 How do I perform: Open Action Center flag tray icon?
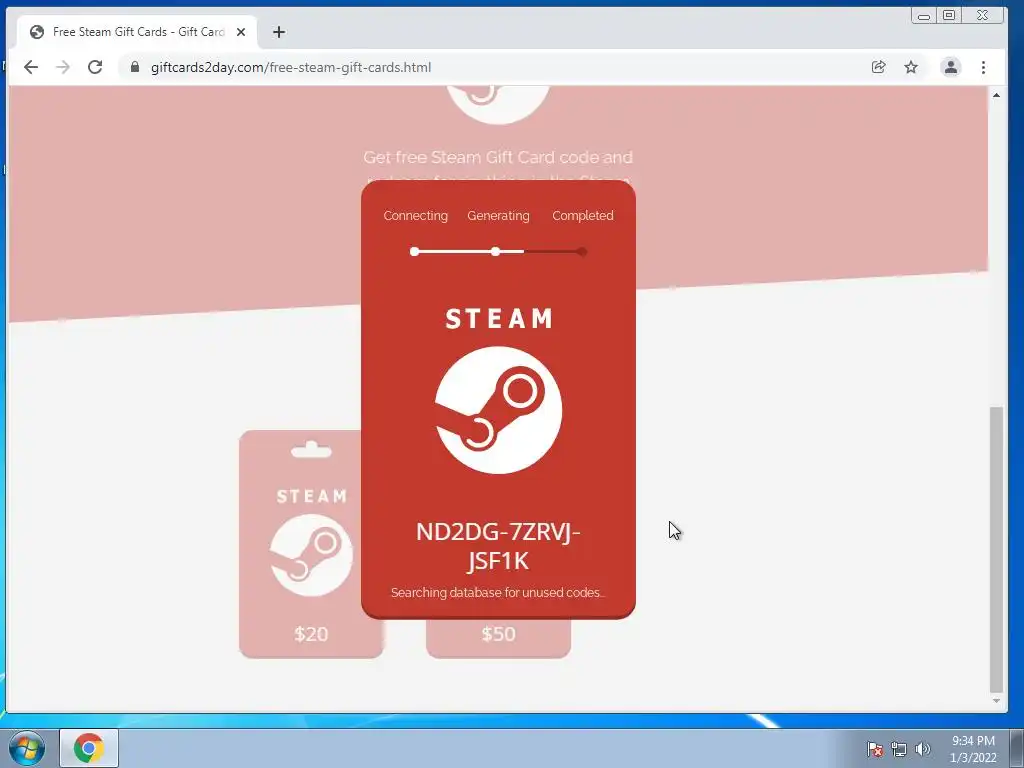[874, 749]
